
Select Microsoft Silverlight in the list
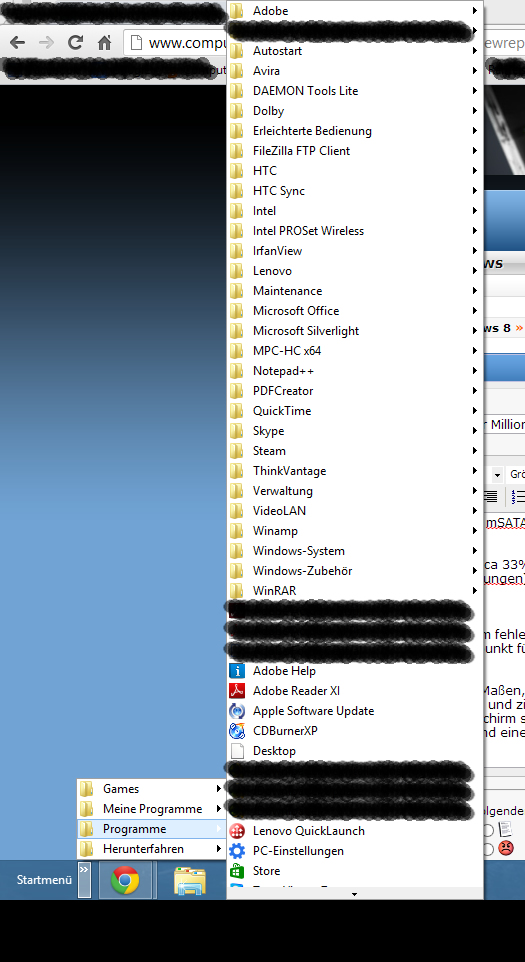(355, 331)
